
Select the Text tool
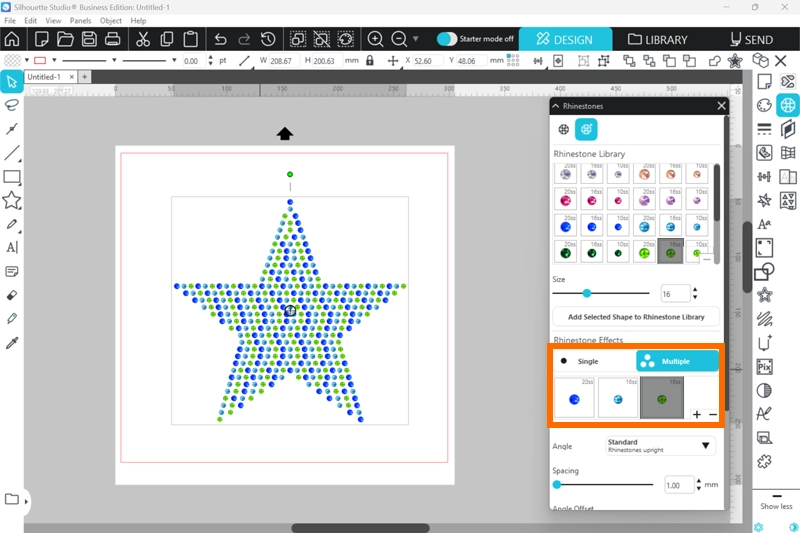[12, 248]
